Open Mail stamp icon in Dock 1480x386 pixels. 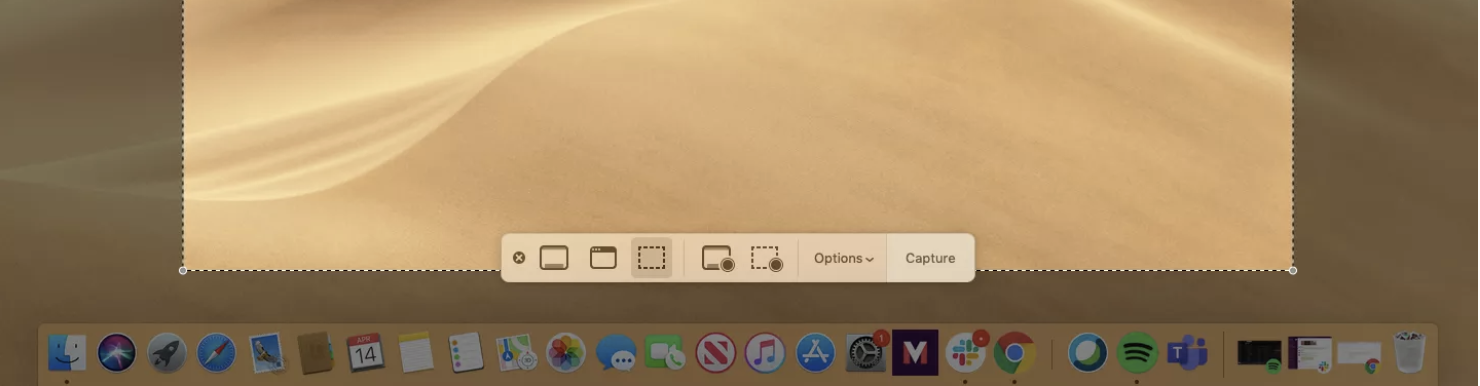pyautogui.click(x=267, y=352)
